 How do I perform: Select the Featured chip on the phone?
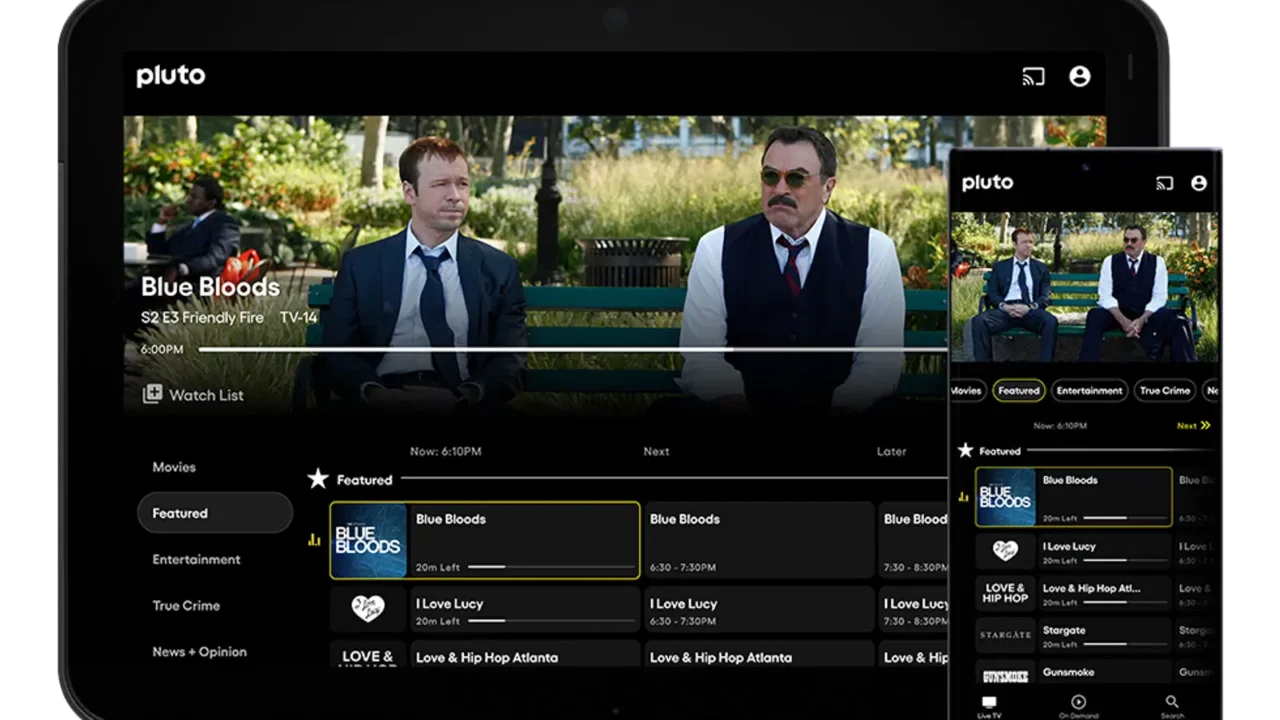[x=1019, y=391]
